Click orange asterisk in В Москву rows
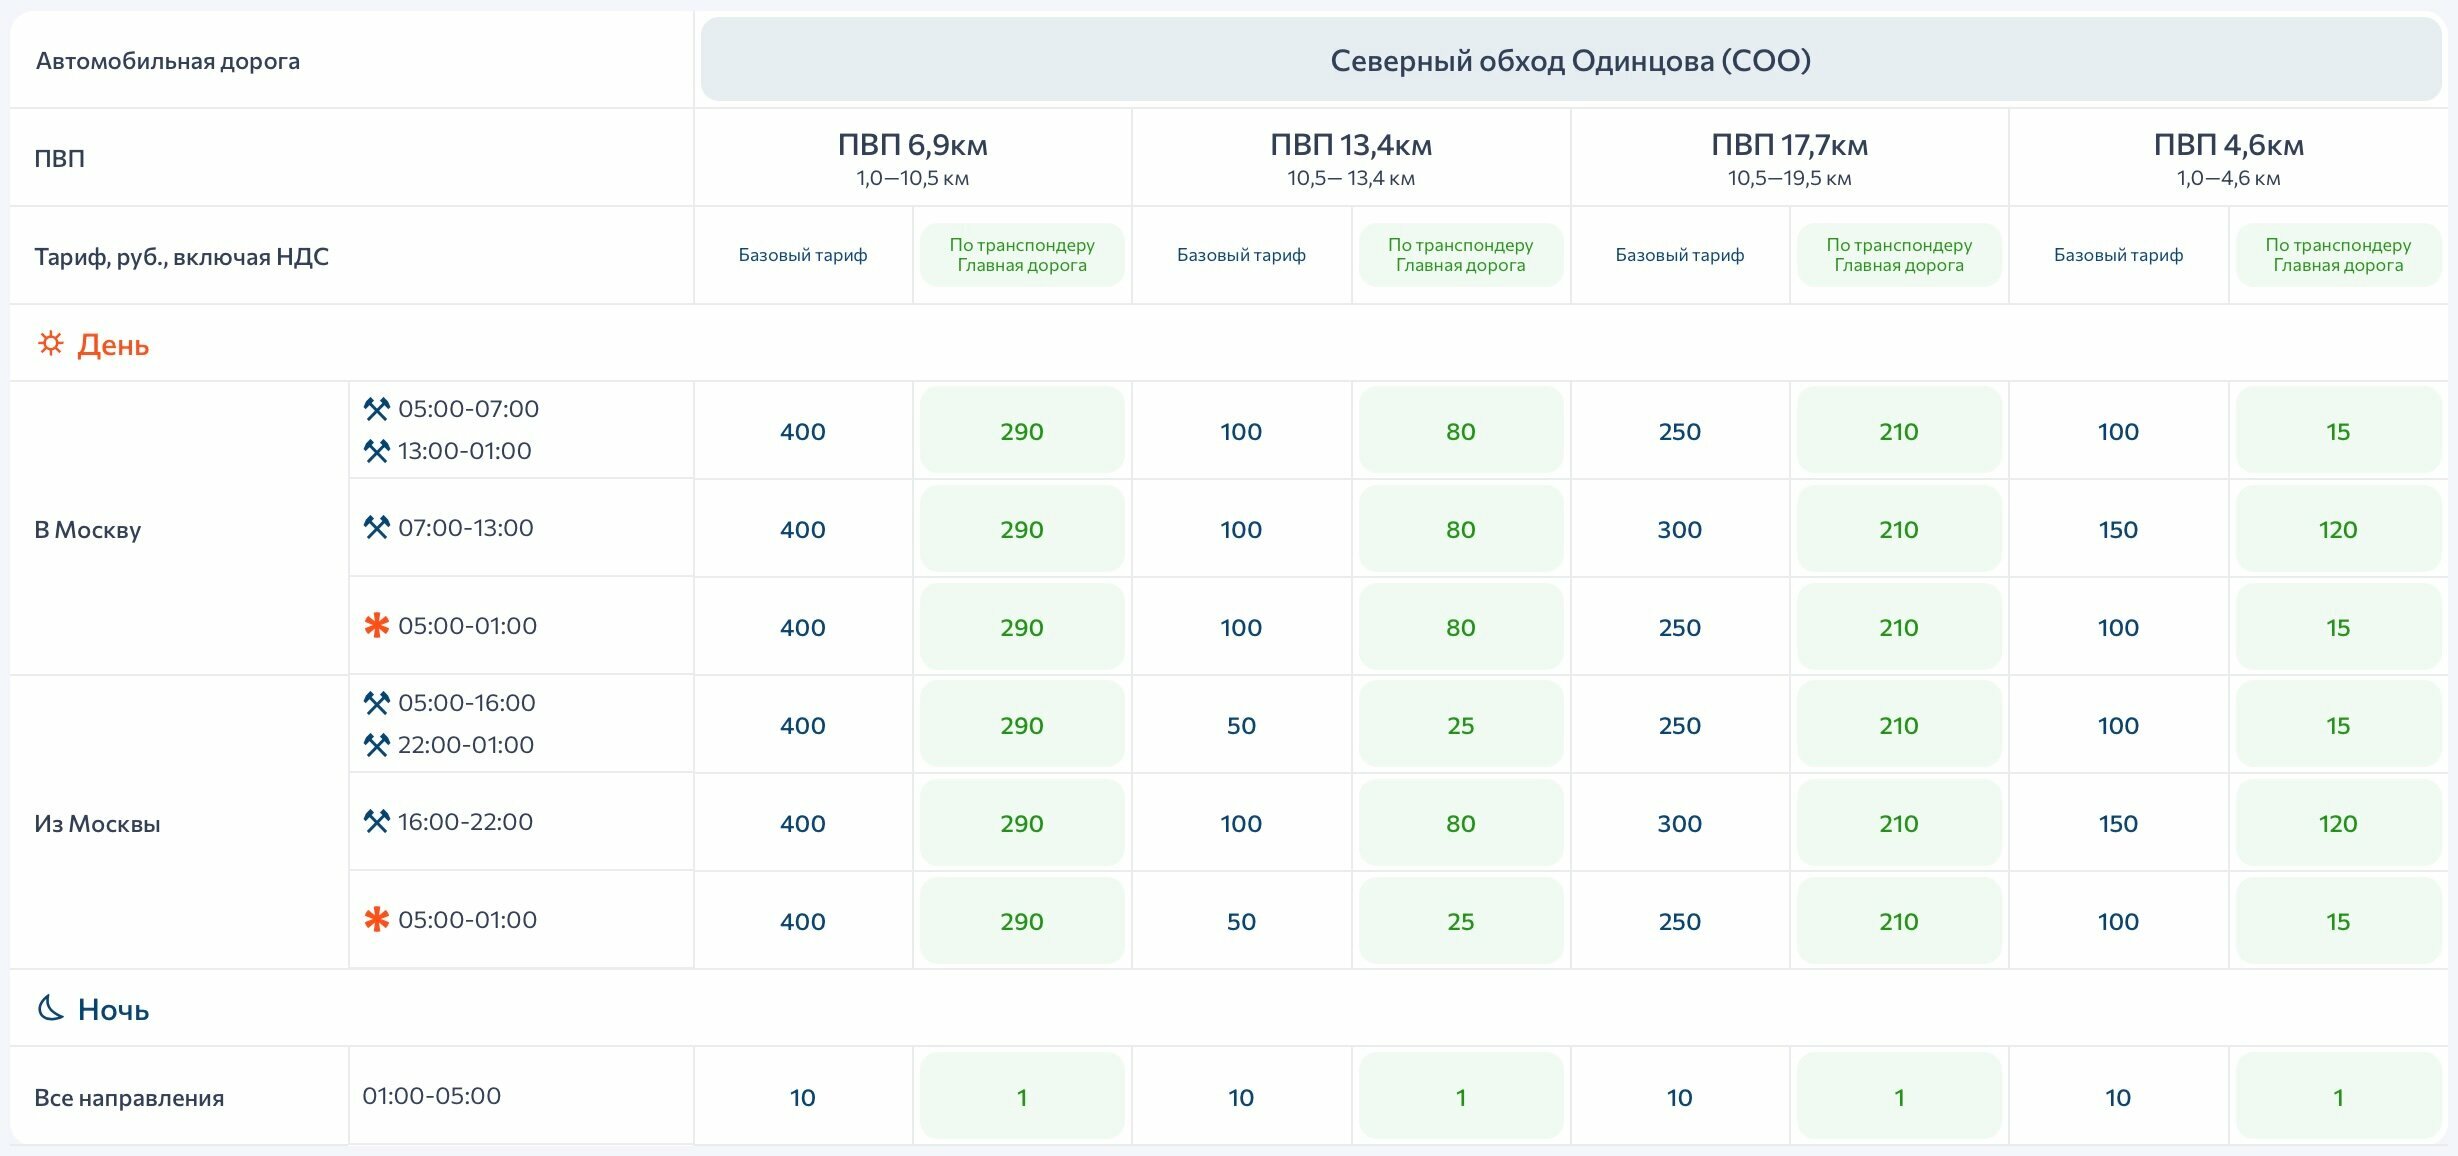 pyautogui.click(x=376, y=626)
